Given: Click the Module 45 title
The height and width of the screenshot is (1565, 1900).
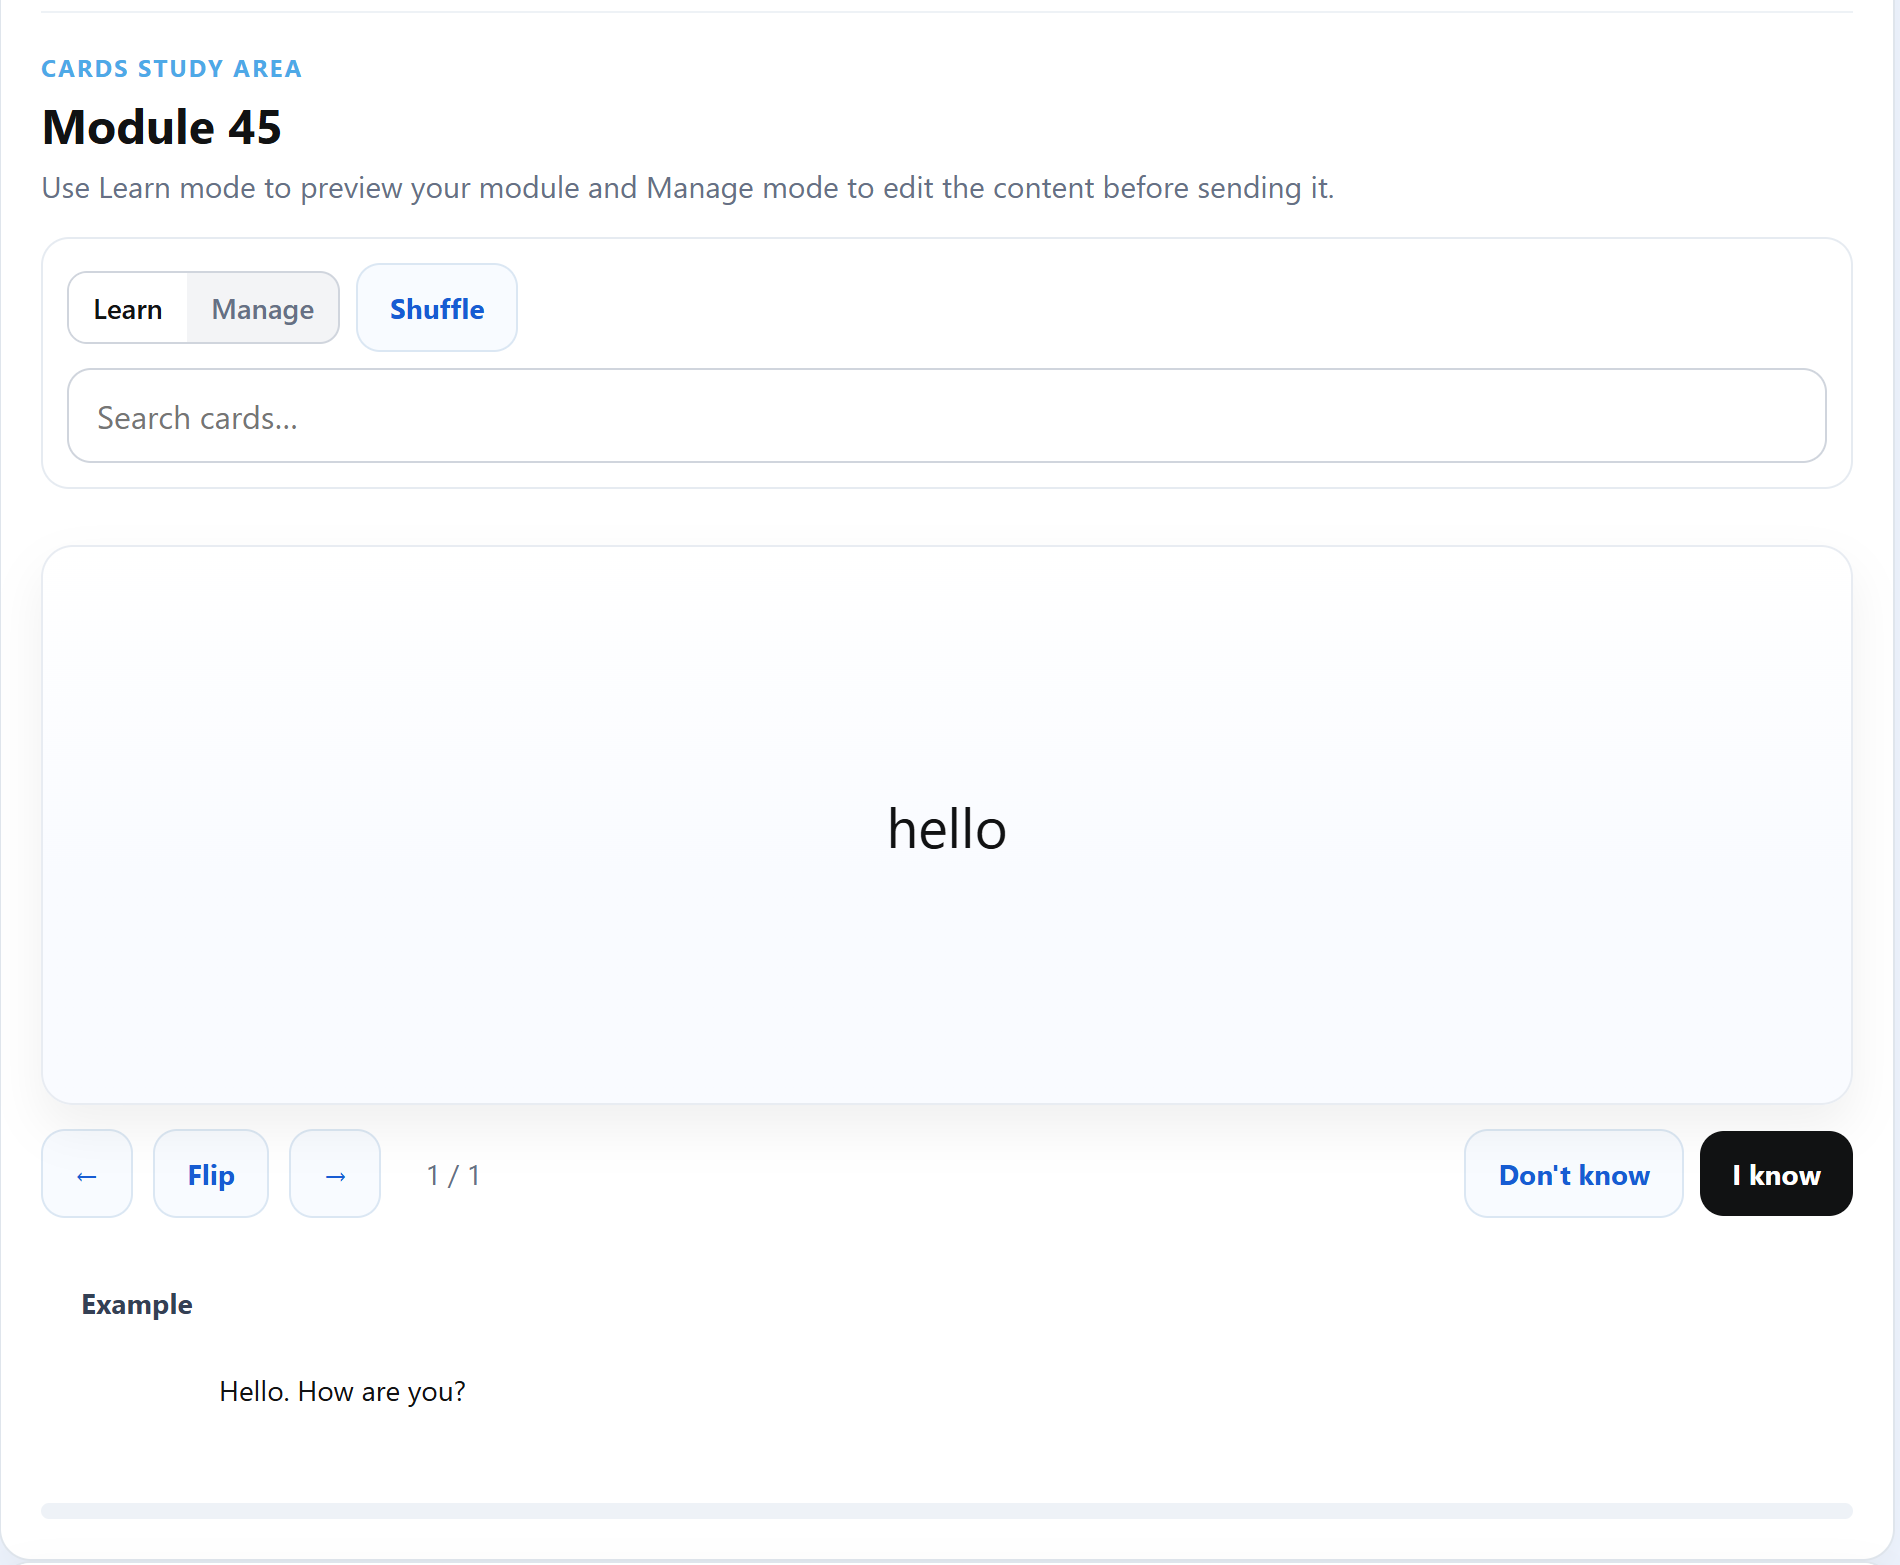Looking at the screenshot, I should click(162, 127).
